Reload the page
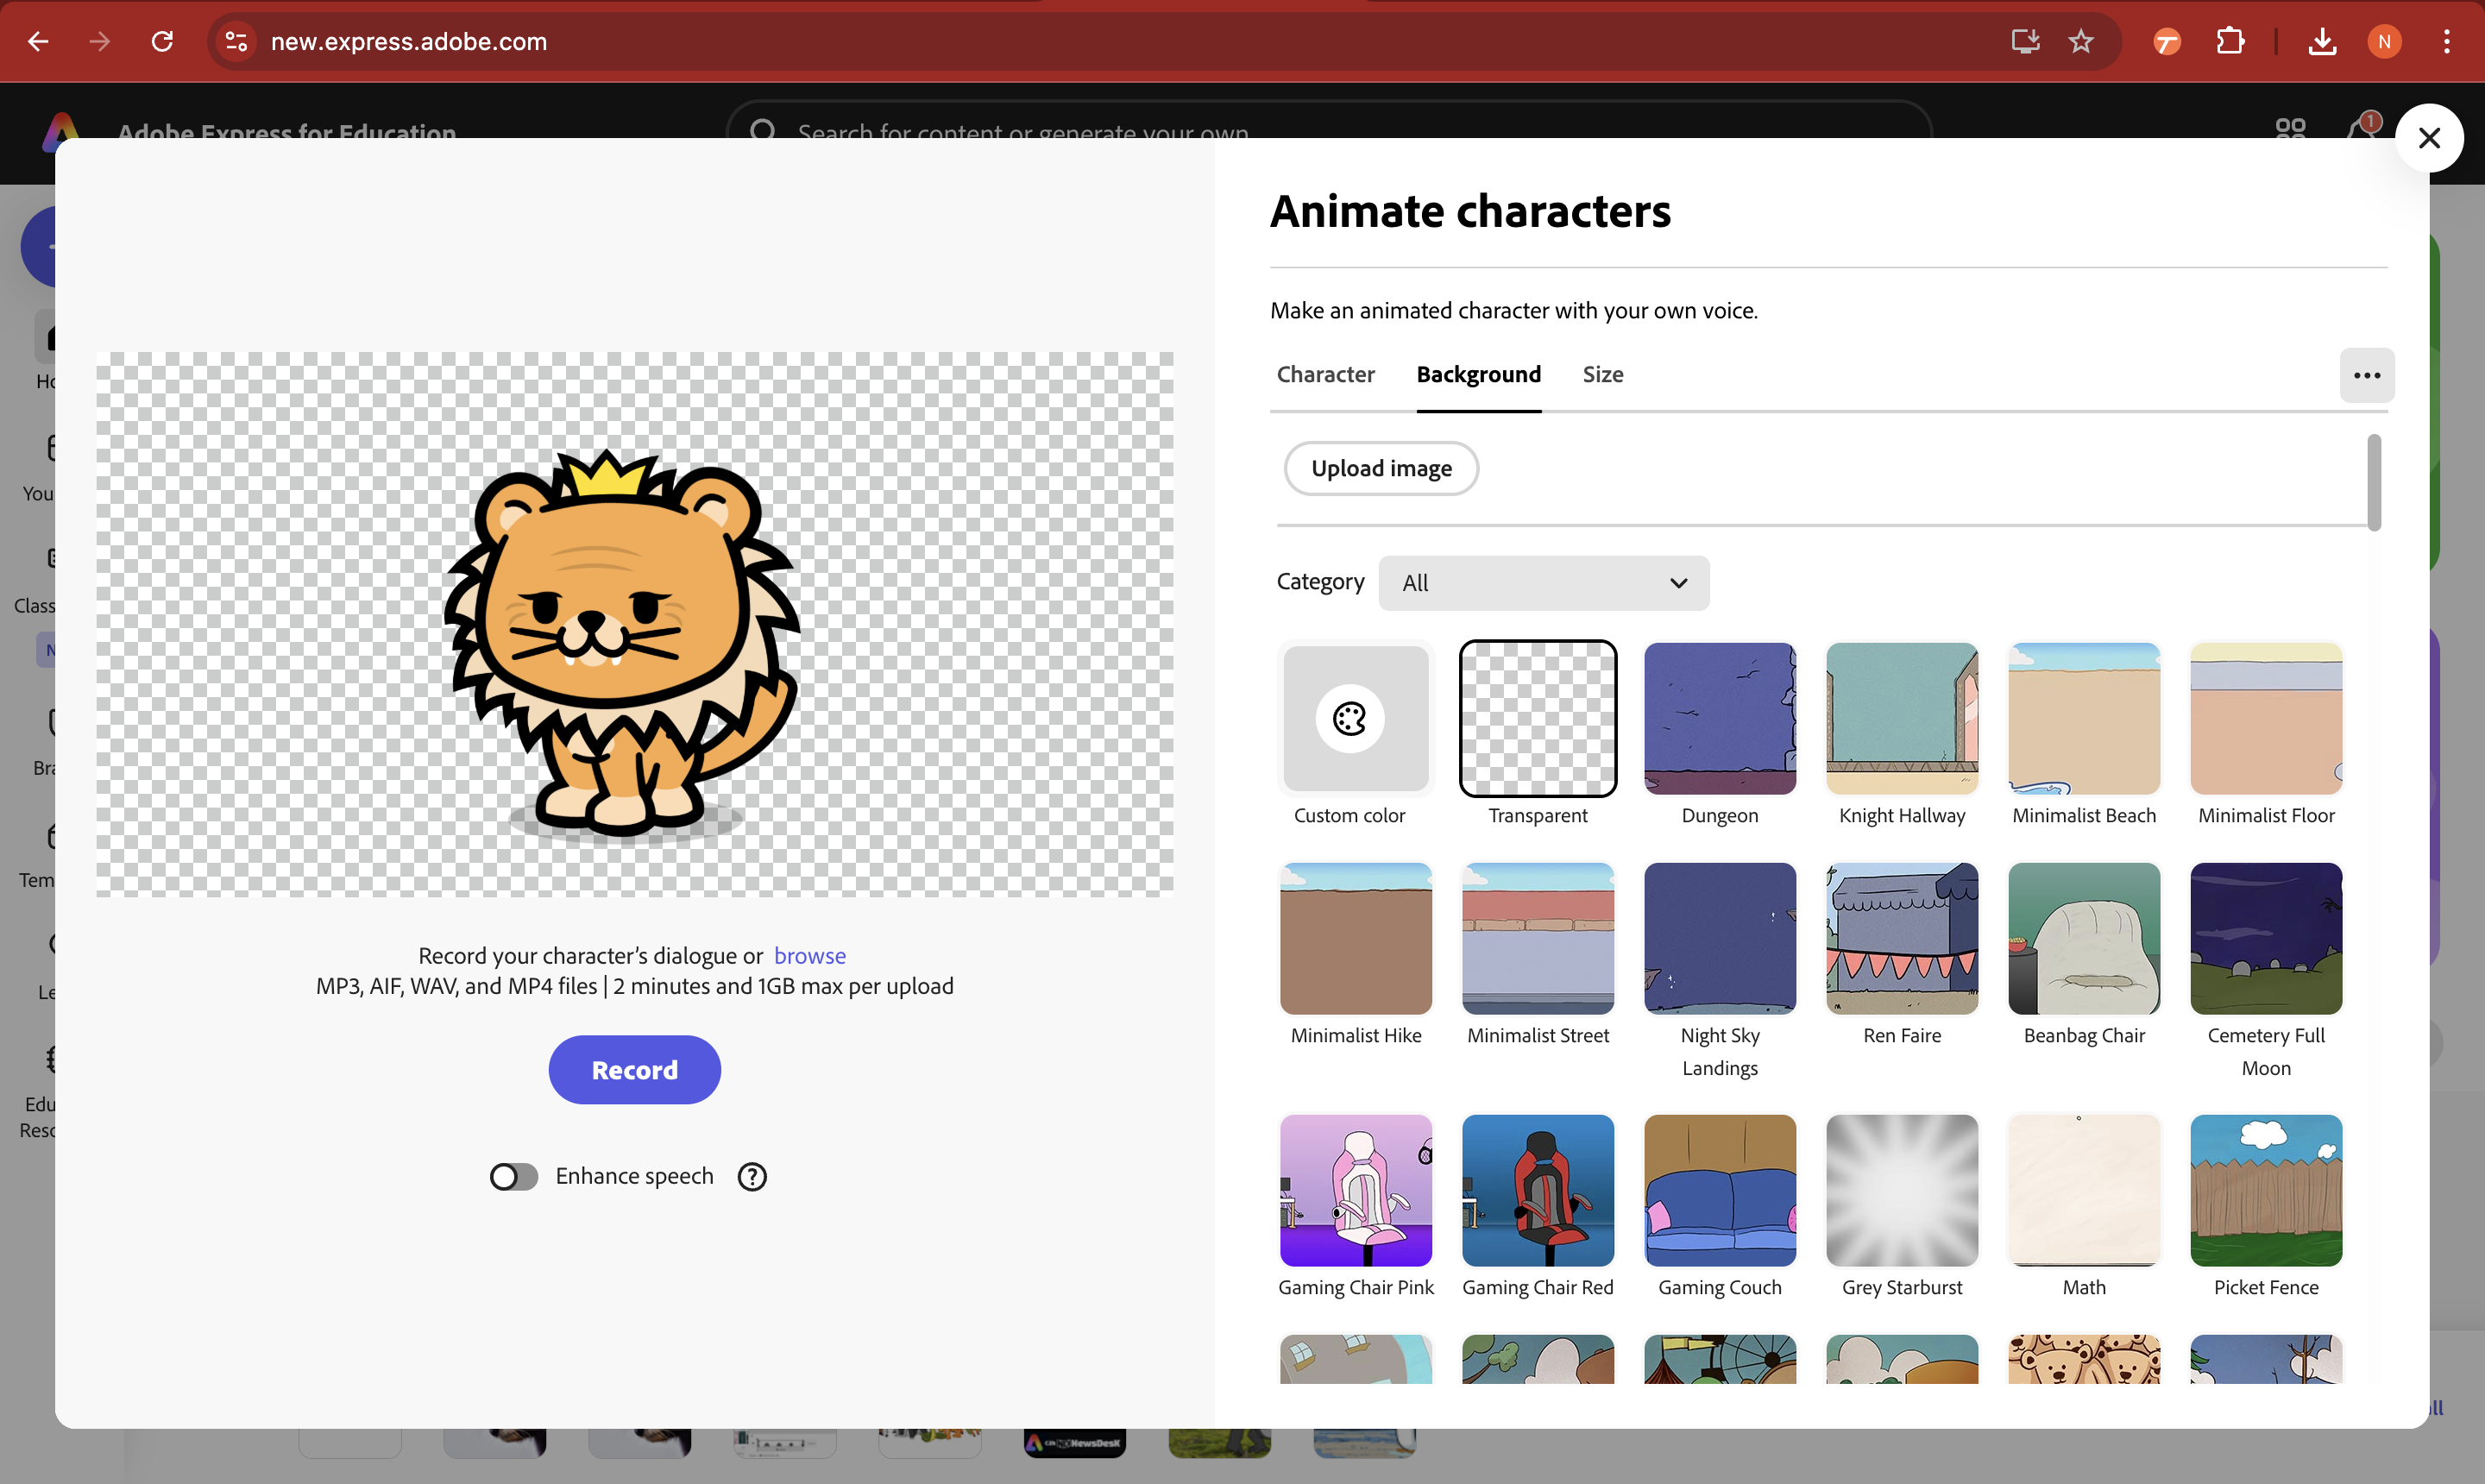 point(162,41)
